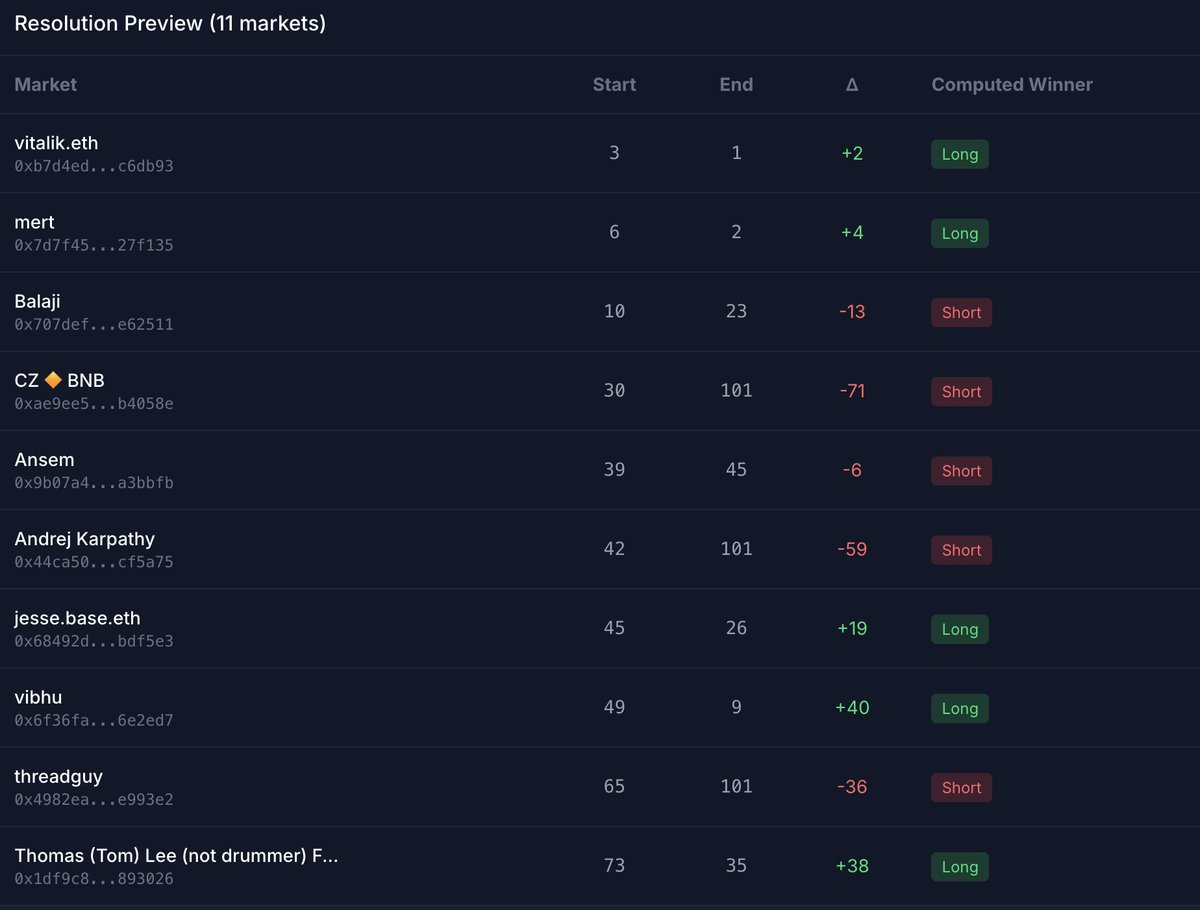This screenshot has height=910, width=1200.
Task: Click the Short badge for CZ BNB
Action: click(961, 391)
